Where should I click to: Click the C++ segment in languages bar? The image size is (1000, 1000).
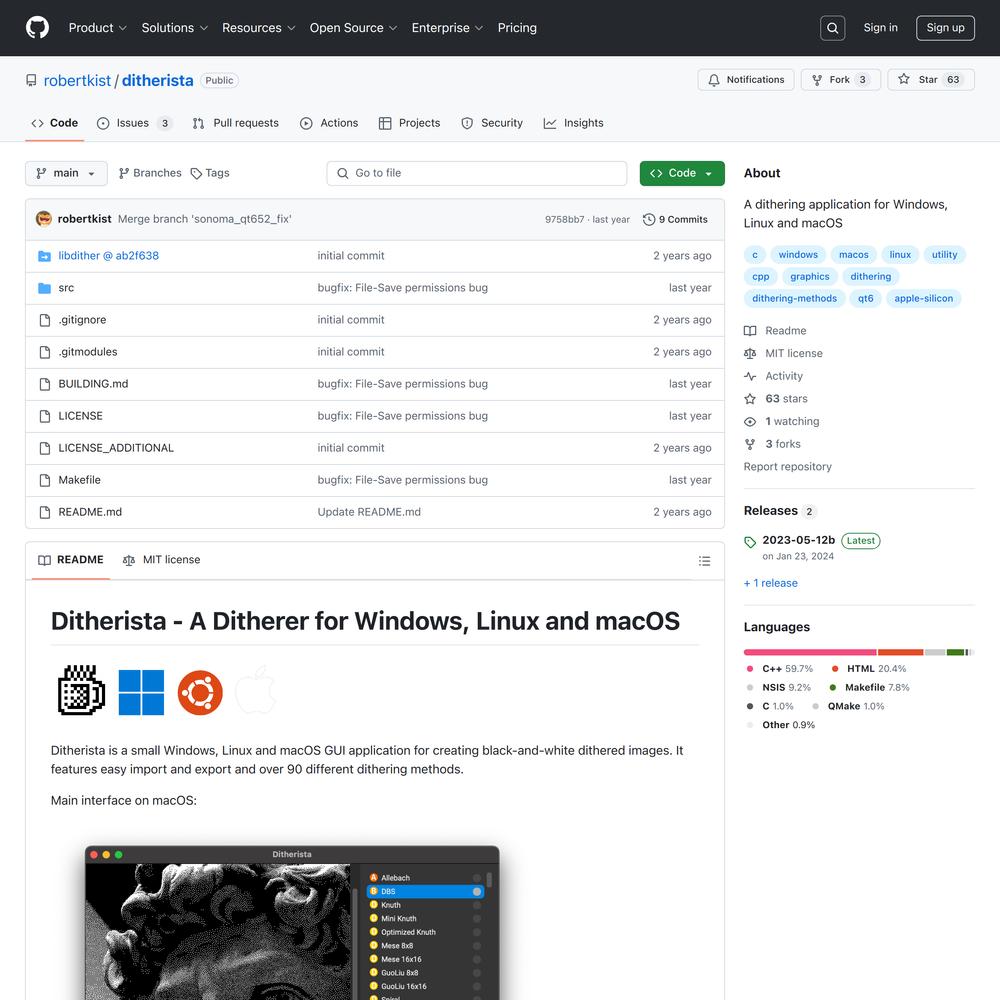(x=810, y=652)
